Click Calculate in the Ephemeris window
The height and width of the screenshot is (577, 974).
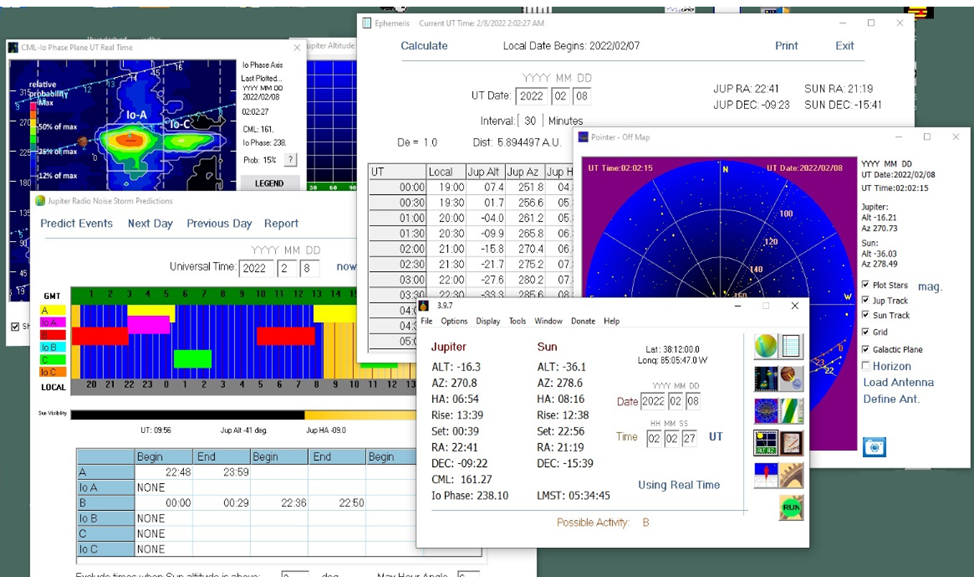(x=424, y=46)
